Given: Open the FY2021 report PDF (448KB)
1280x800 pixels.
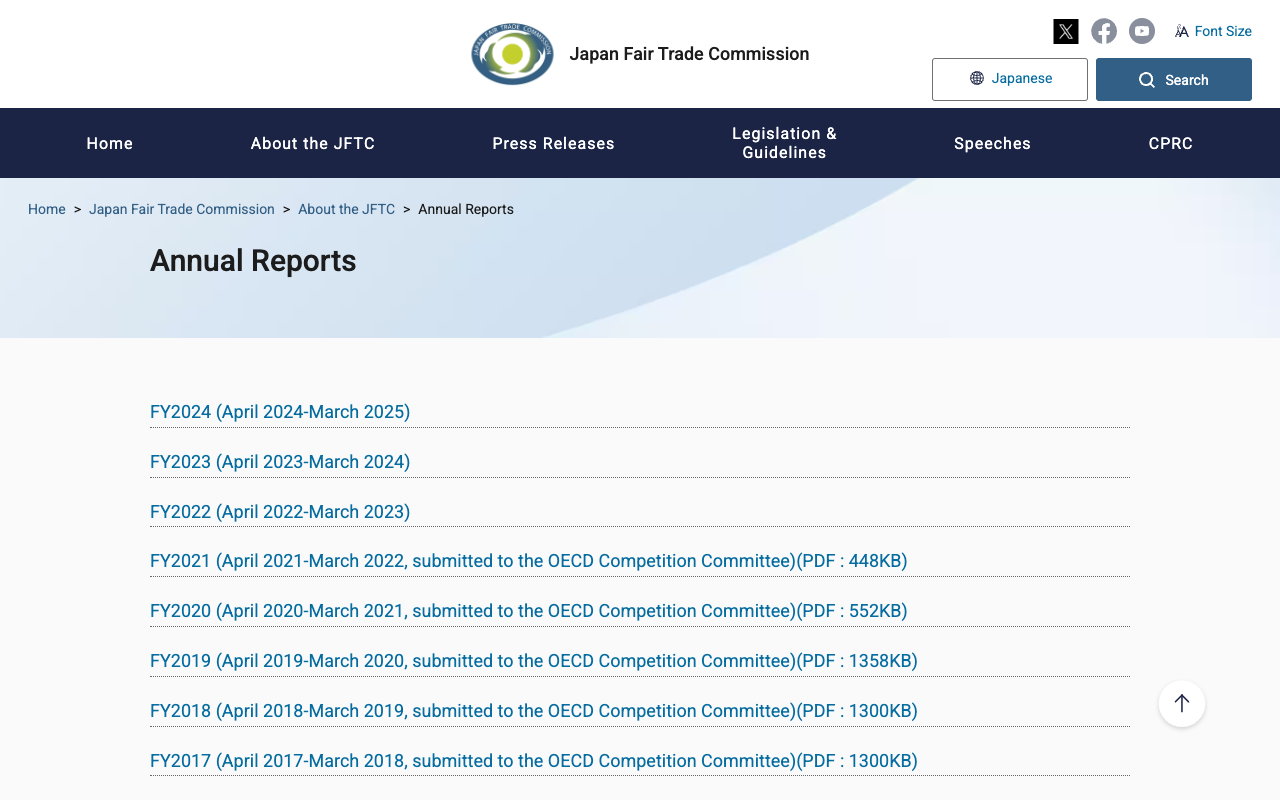Looking at the screenshot, I should (529, 561).
